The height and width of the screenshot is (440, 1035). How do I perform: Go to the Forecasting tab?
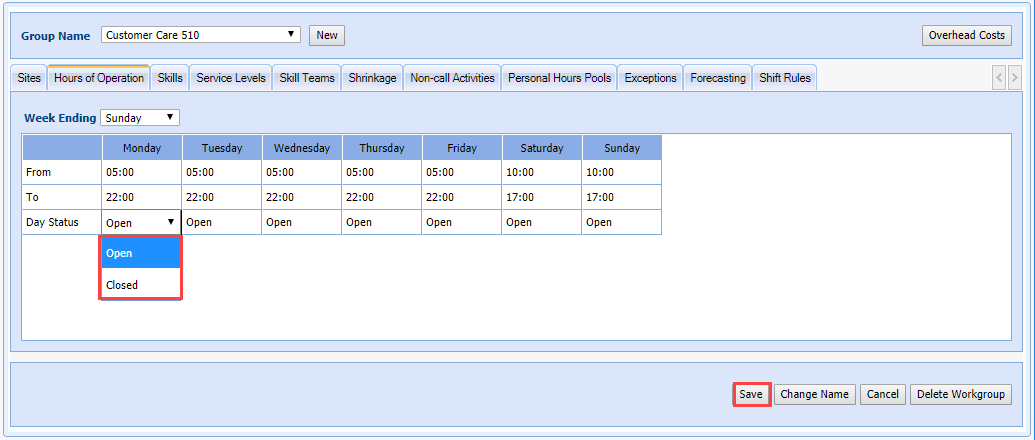click(717, 78)
